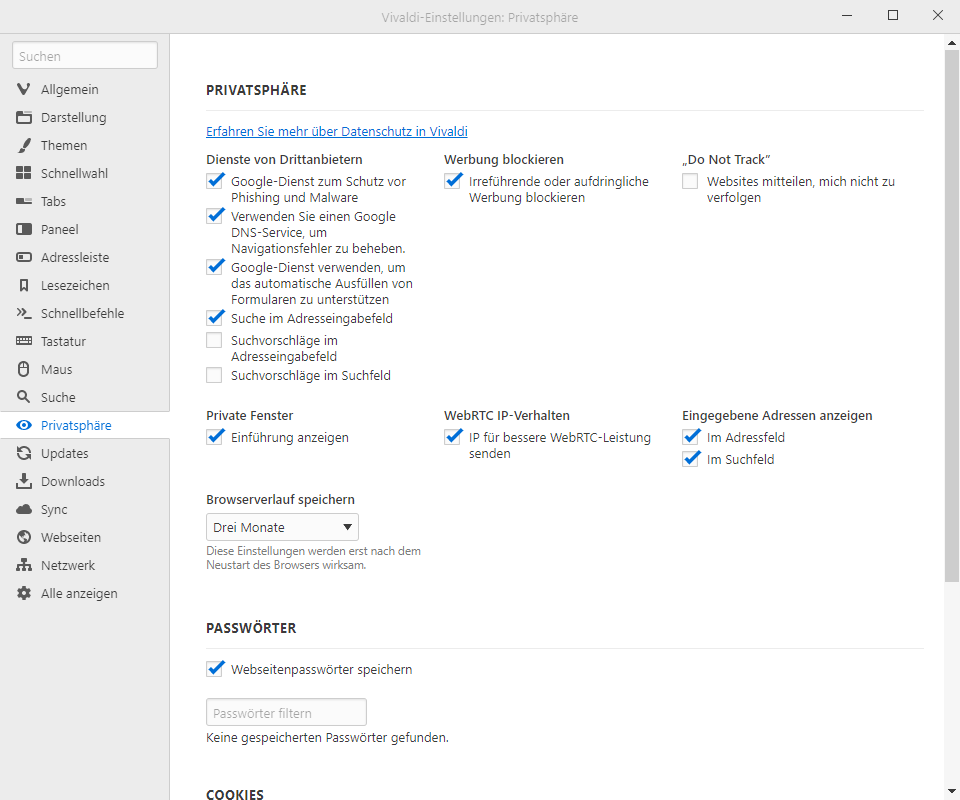Click the Vivaldi logo icon beside Allgemein

24,89
